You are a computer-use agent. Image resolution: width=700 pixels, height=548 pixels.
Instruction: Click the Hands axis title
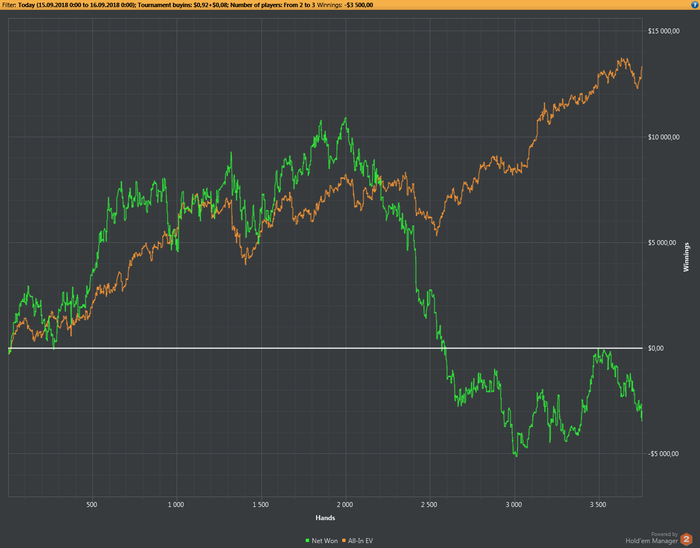click(x=325, y=518)
